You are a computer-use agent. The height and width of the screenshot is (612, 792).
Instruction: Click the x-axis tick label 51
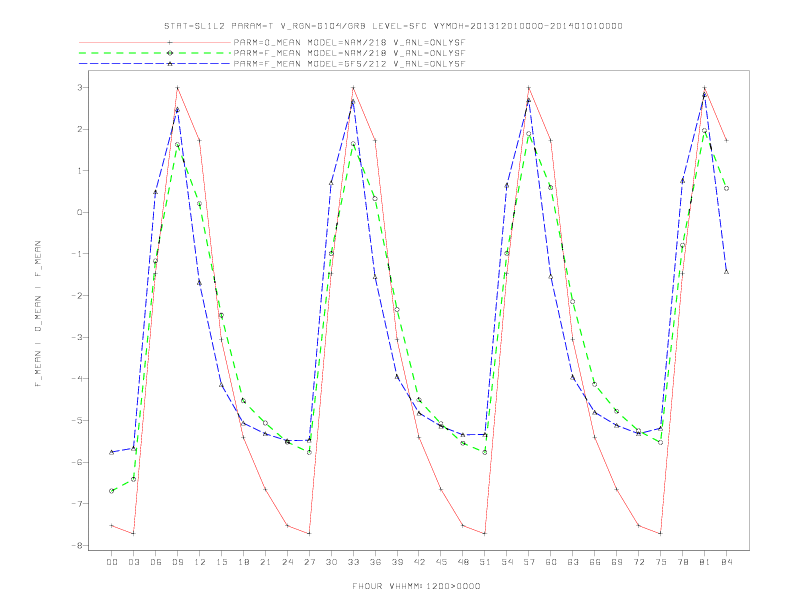coord(485,562)
